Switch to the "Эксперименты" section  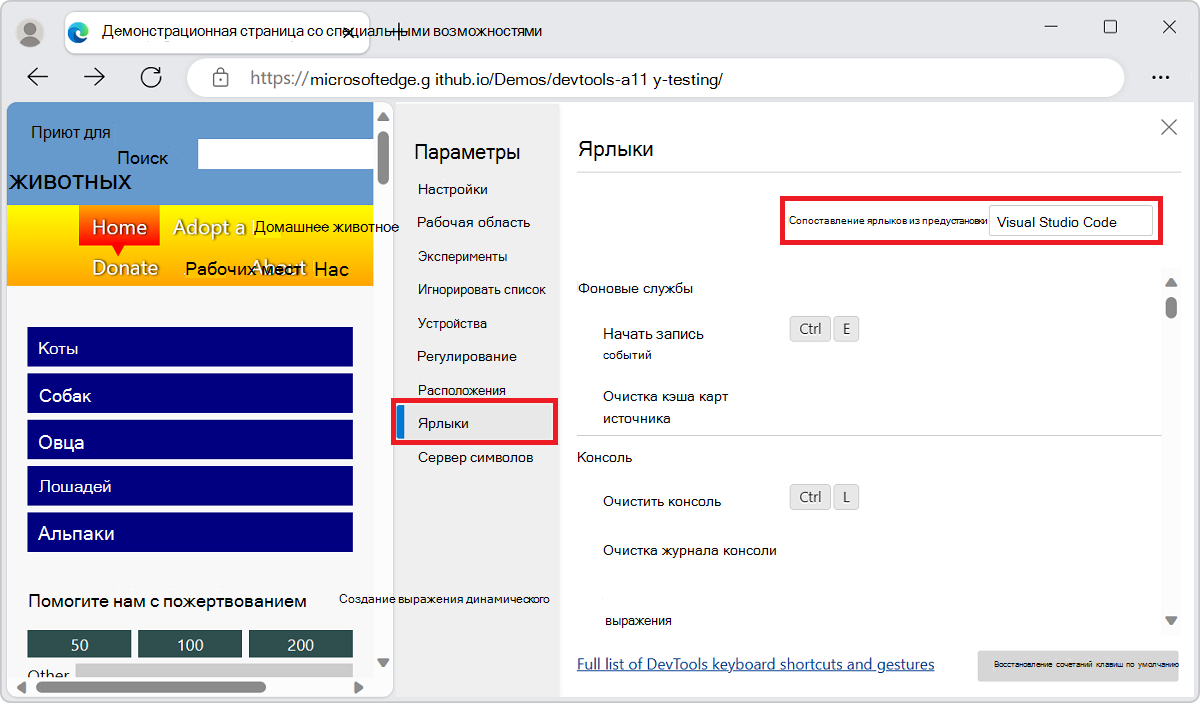click(464, 256)
